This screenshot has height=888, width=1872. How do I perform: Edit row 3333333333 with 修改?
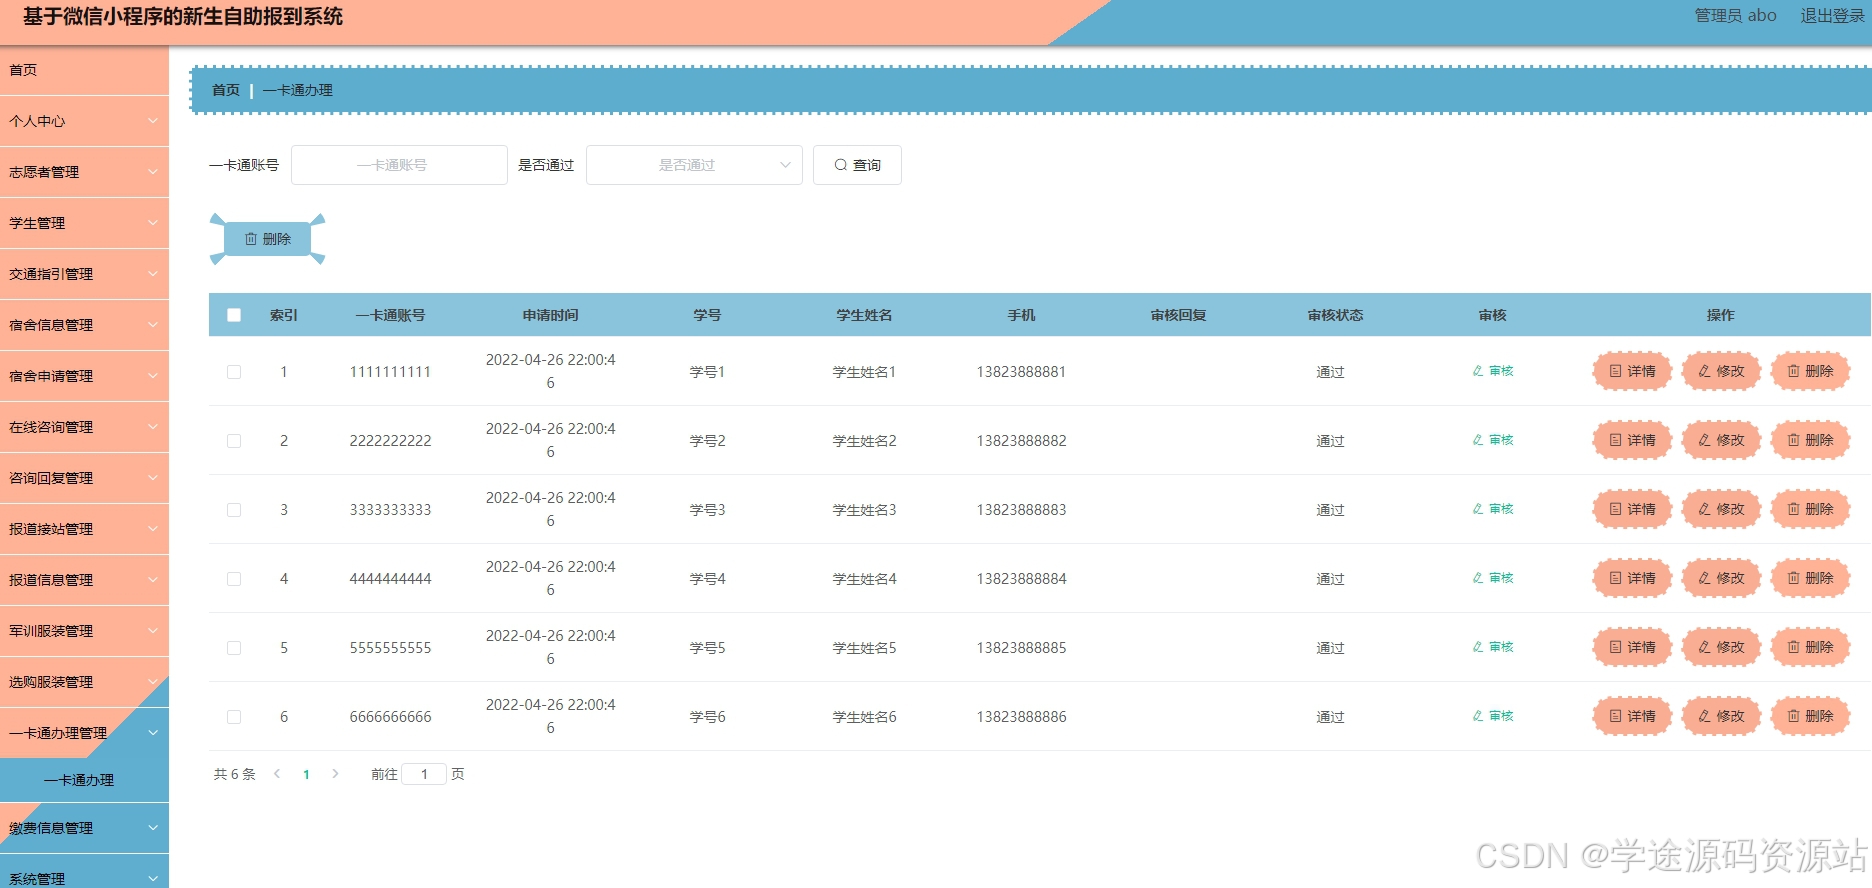[x=1721, y=509]
